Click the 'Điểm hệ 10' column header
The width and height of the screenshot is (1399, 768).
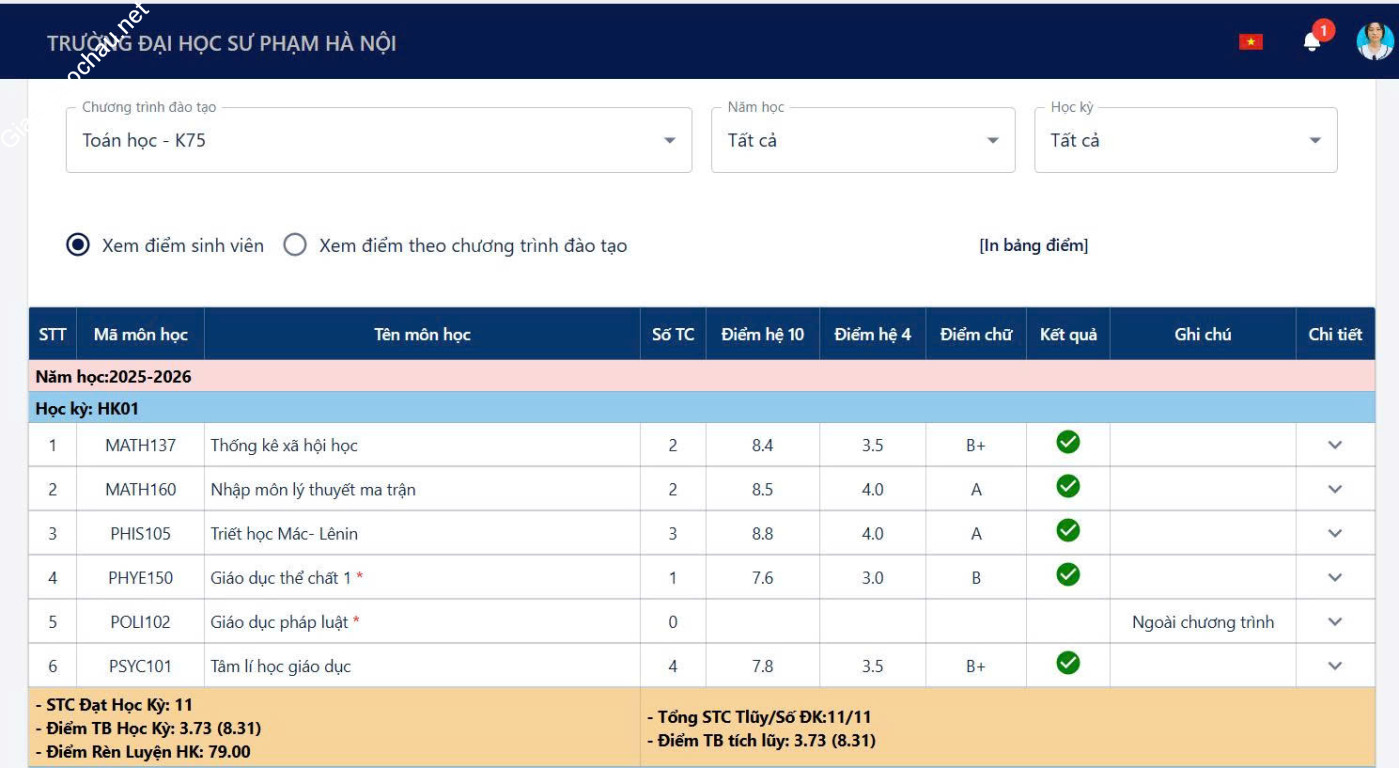tap(762, 335)
